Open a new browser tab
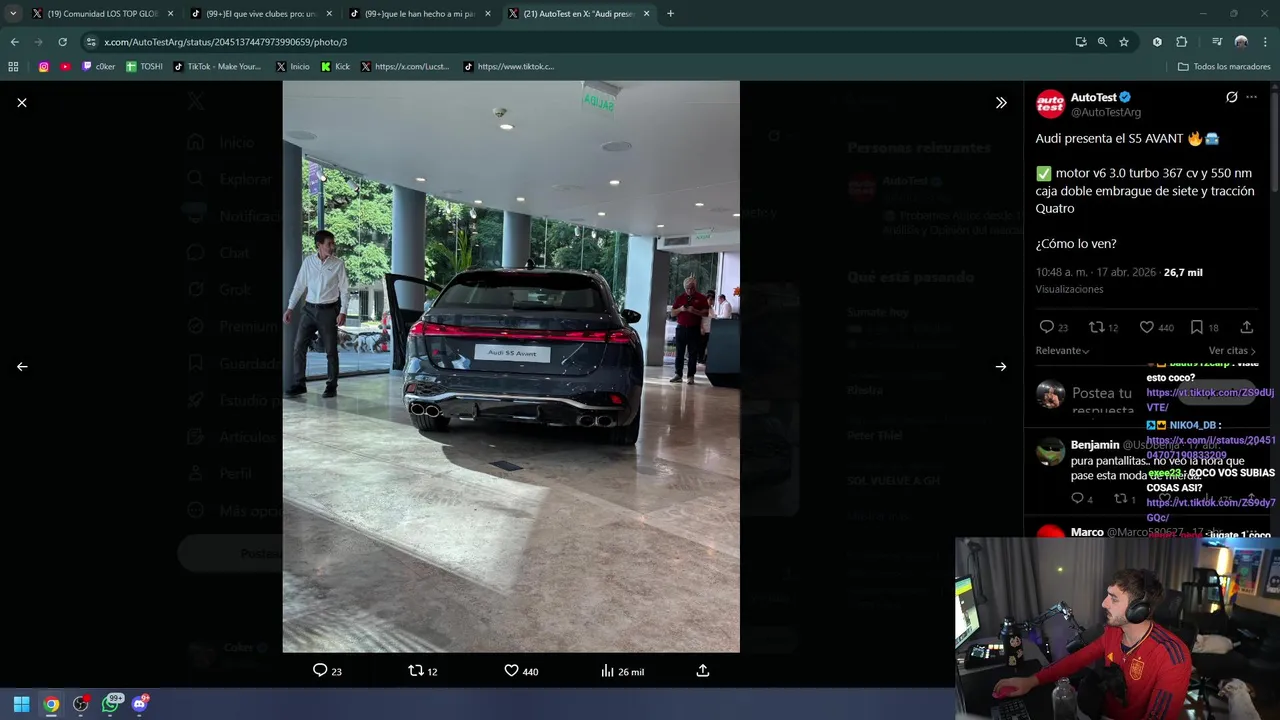Screen dimensions: 1280x720 click(x=670, y=14)
